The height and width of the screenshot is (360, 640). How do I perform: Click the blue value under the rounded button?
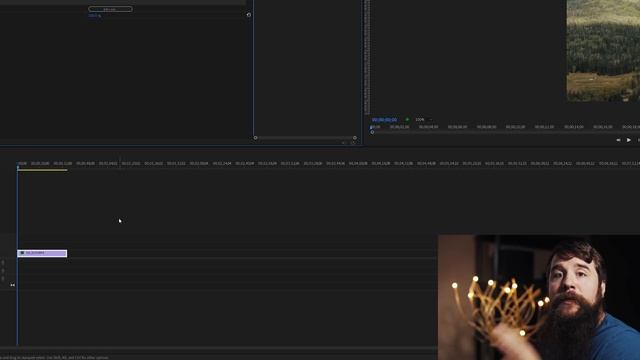point(94,16)
